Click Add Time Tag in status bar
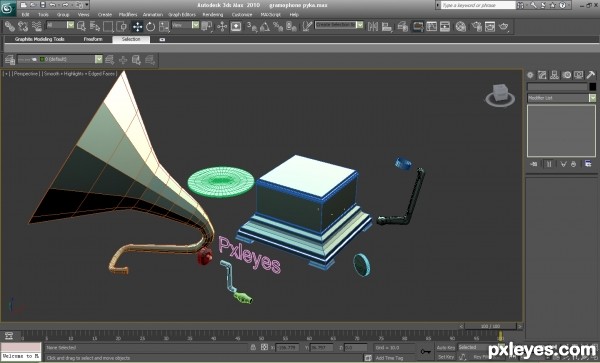 389,358
